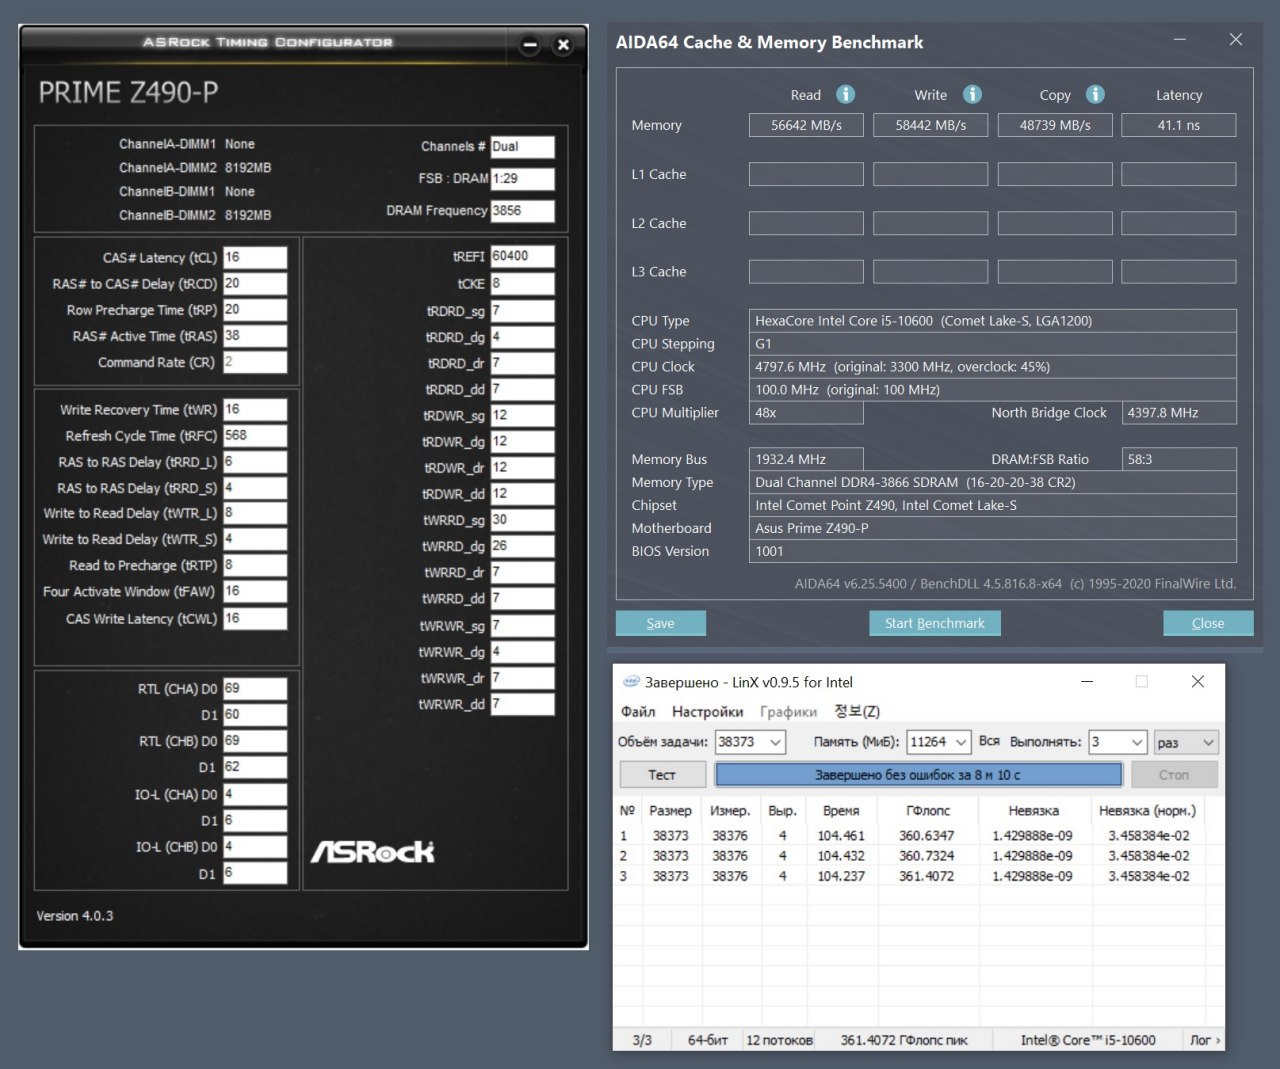The height and width of the screenshot is (1069, 1280).
Task: Click the tWRRD_sg value field
Action: point(522,521)
